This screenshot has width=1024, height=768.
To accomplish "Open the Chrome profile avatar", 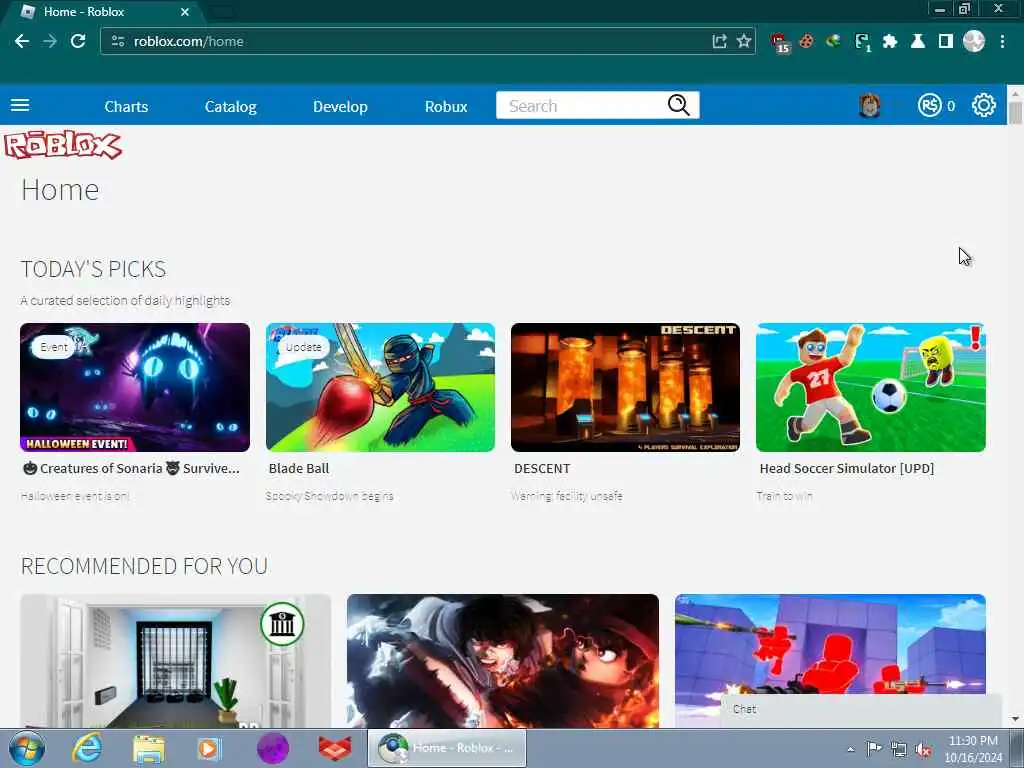I will (x=974, y=41).
